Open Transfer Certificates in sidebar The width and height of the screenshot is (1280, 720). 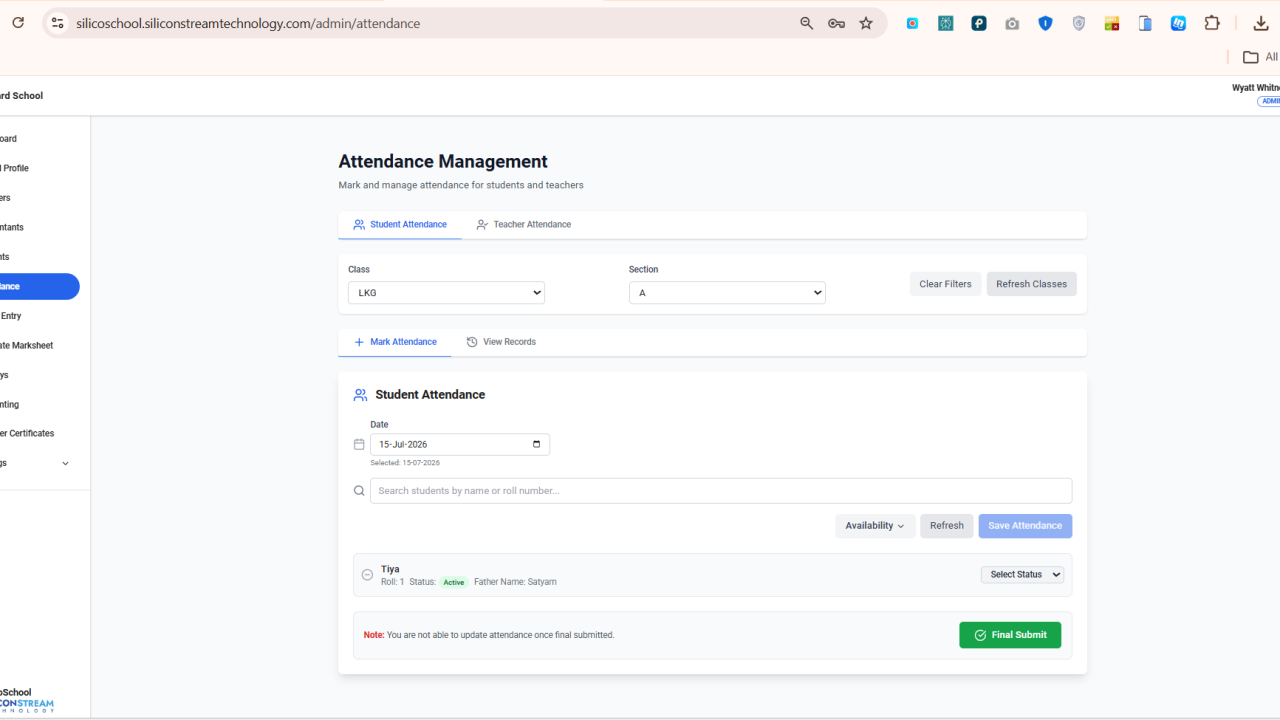point(28,433)
